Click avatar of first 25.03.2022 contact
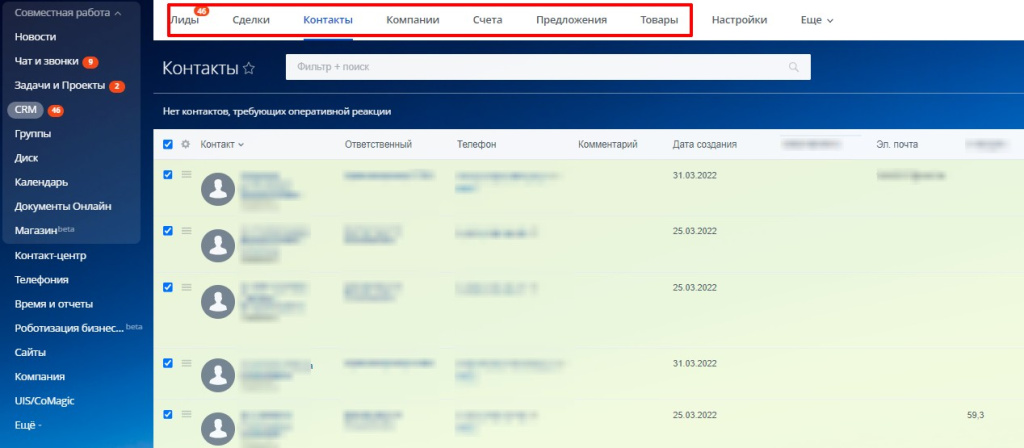 (217, 246)
